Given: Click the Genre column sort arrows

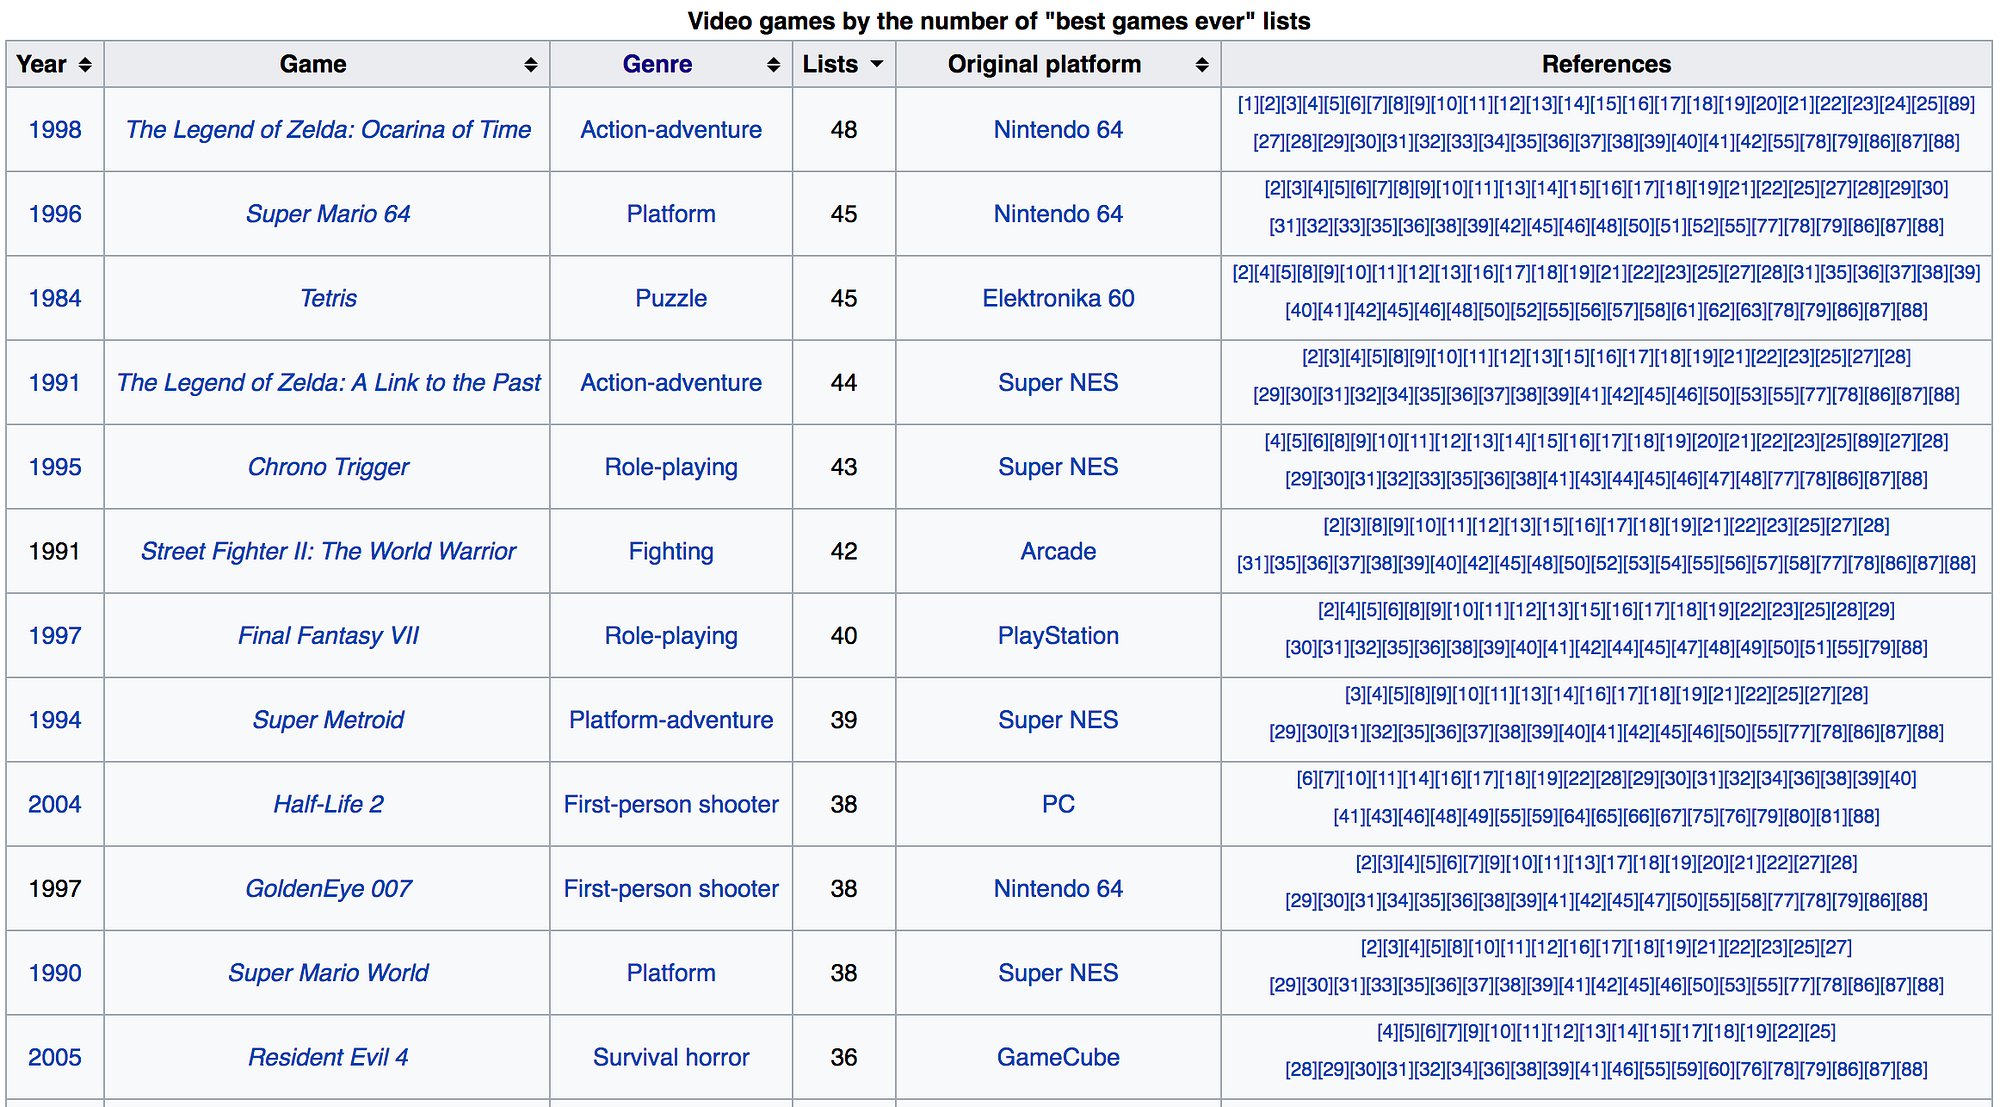Looking at the screenshot, I should click(773, 65).
